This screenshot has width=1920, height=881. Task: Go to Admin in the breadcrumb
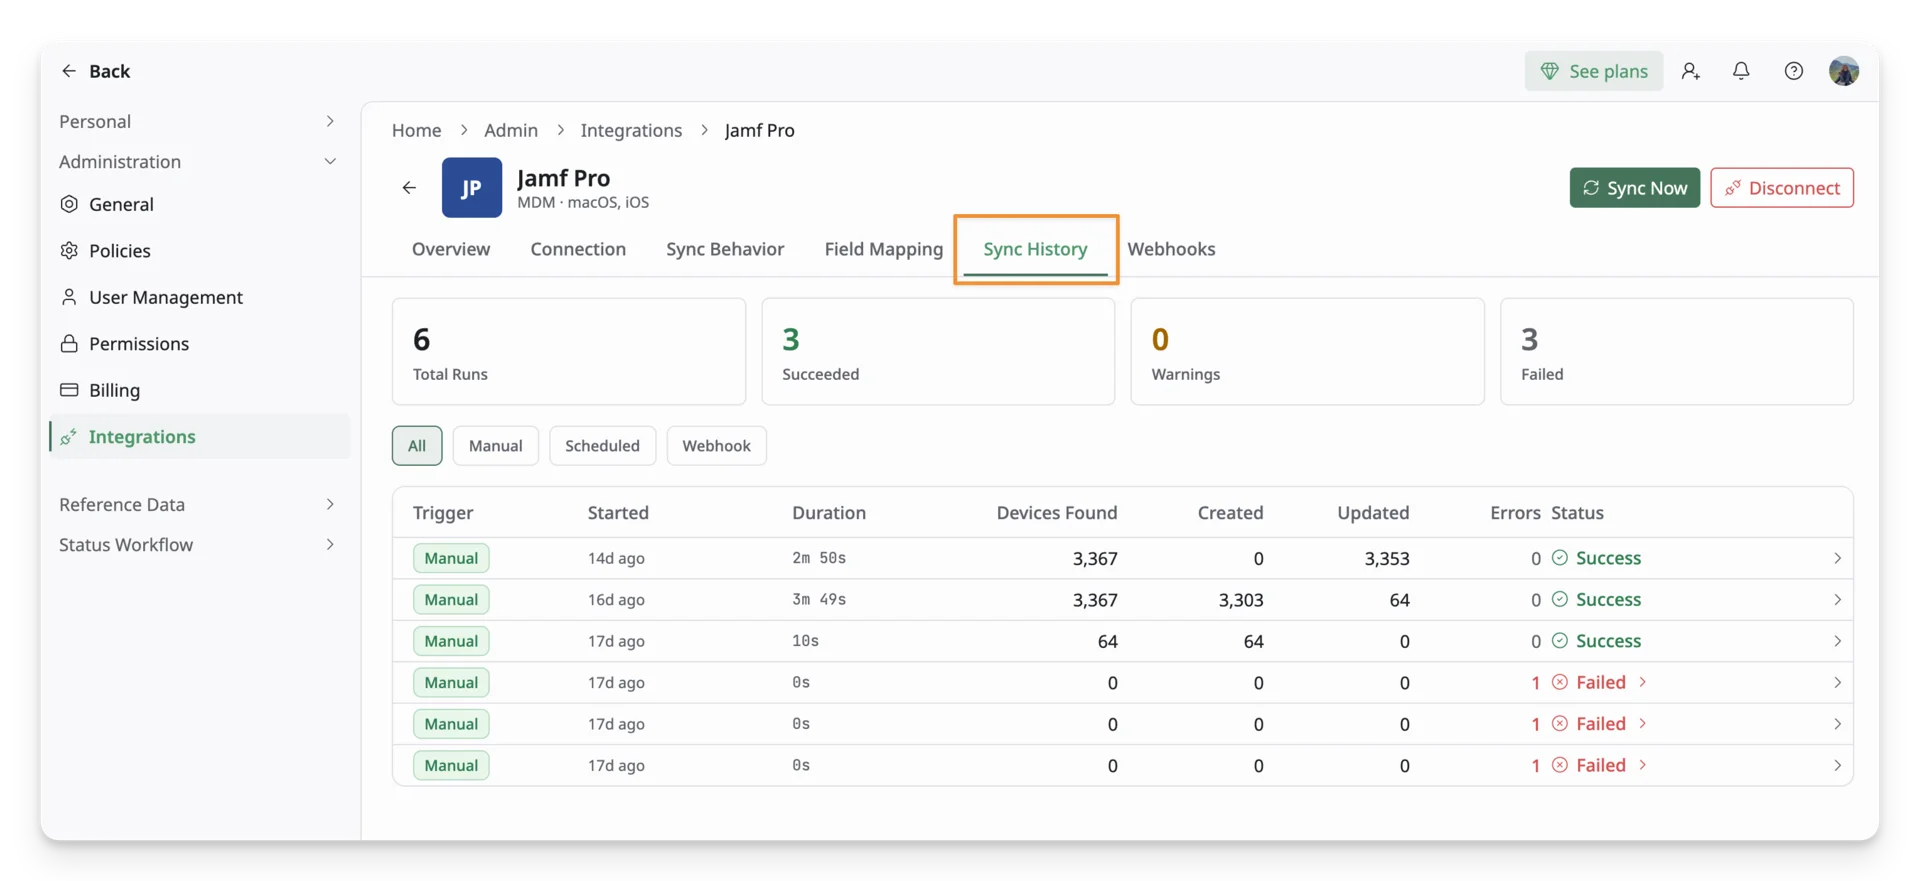click(511, 130)
